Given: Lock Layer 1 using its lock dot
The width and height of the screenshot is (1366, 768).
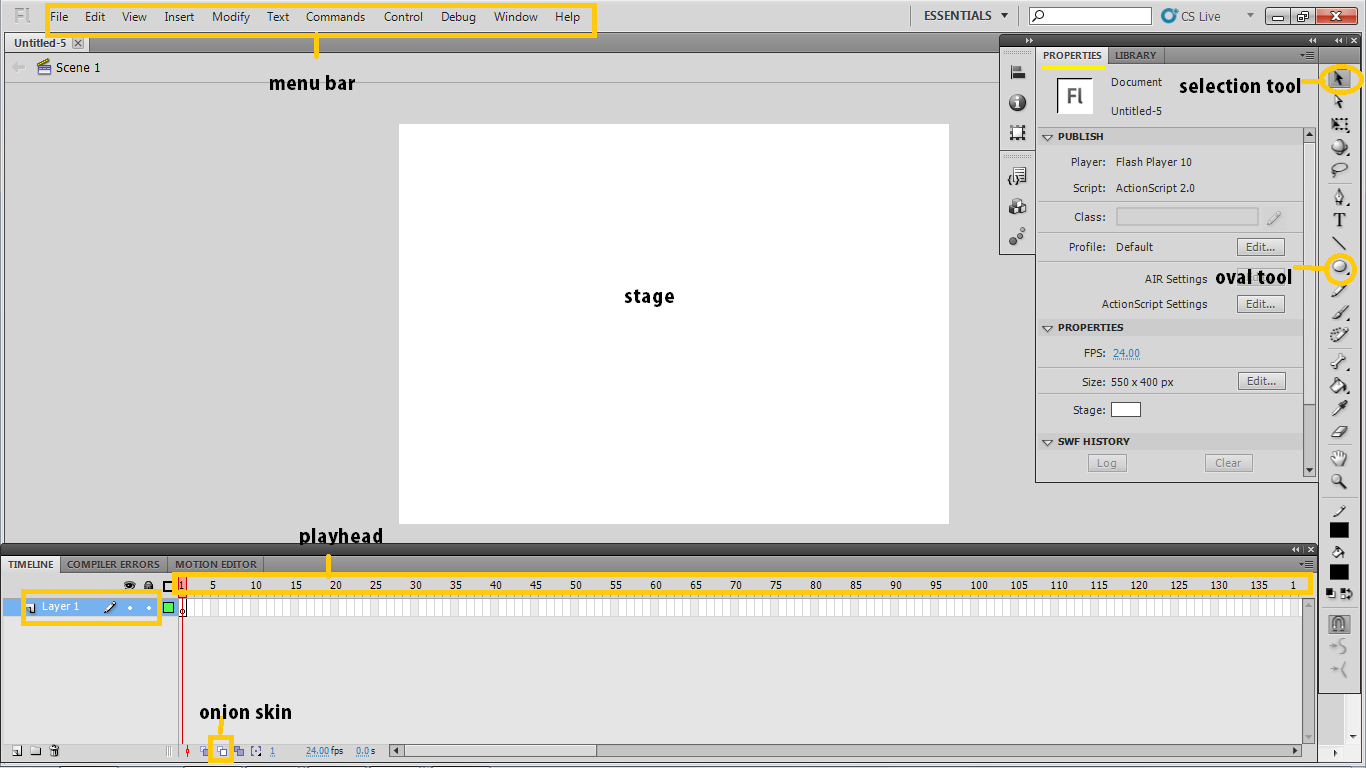Looking at the screenshot, I should click(148, 607).
